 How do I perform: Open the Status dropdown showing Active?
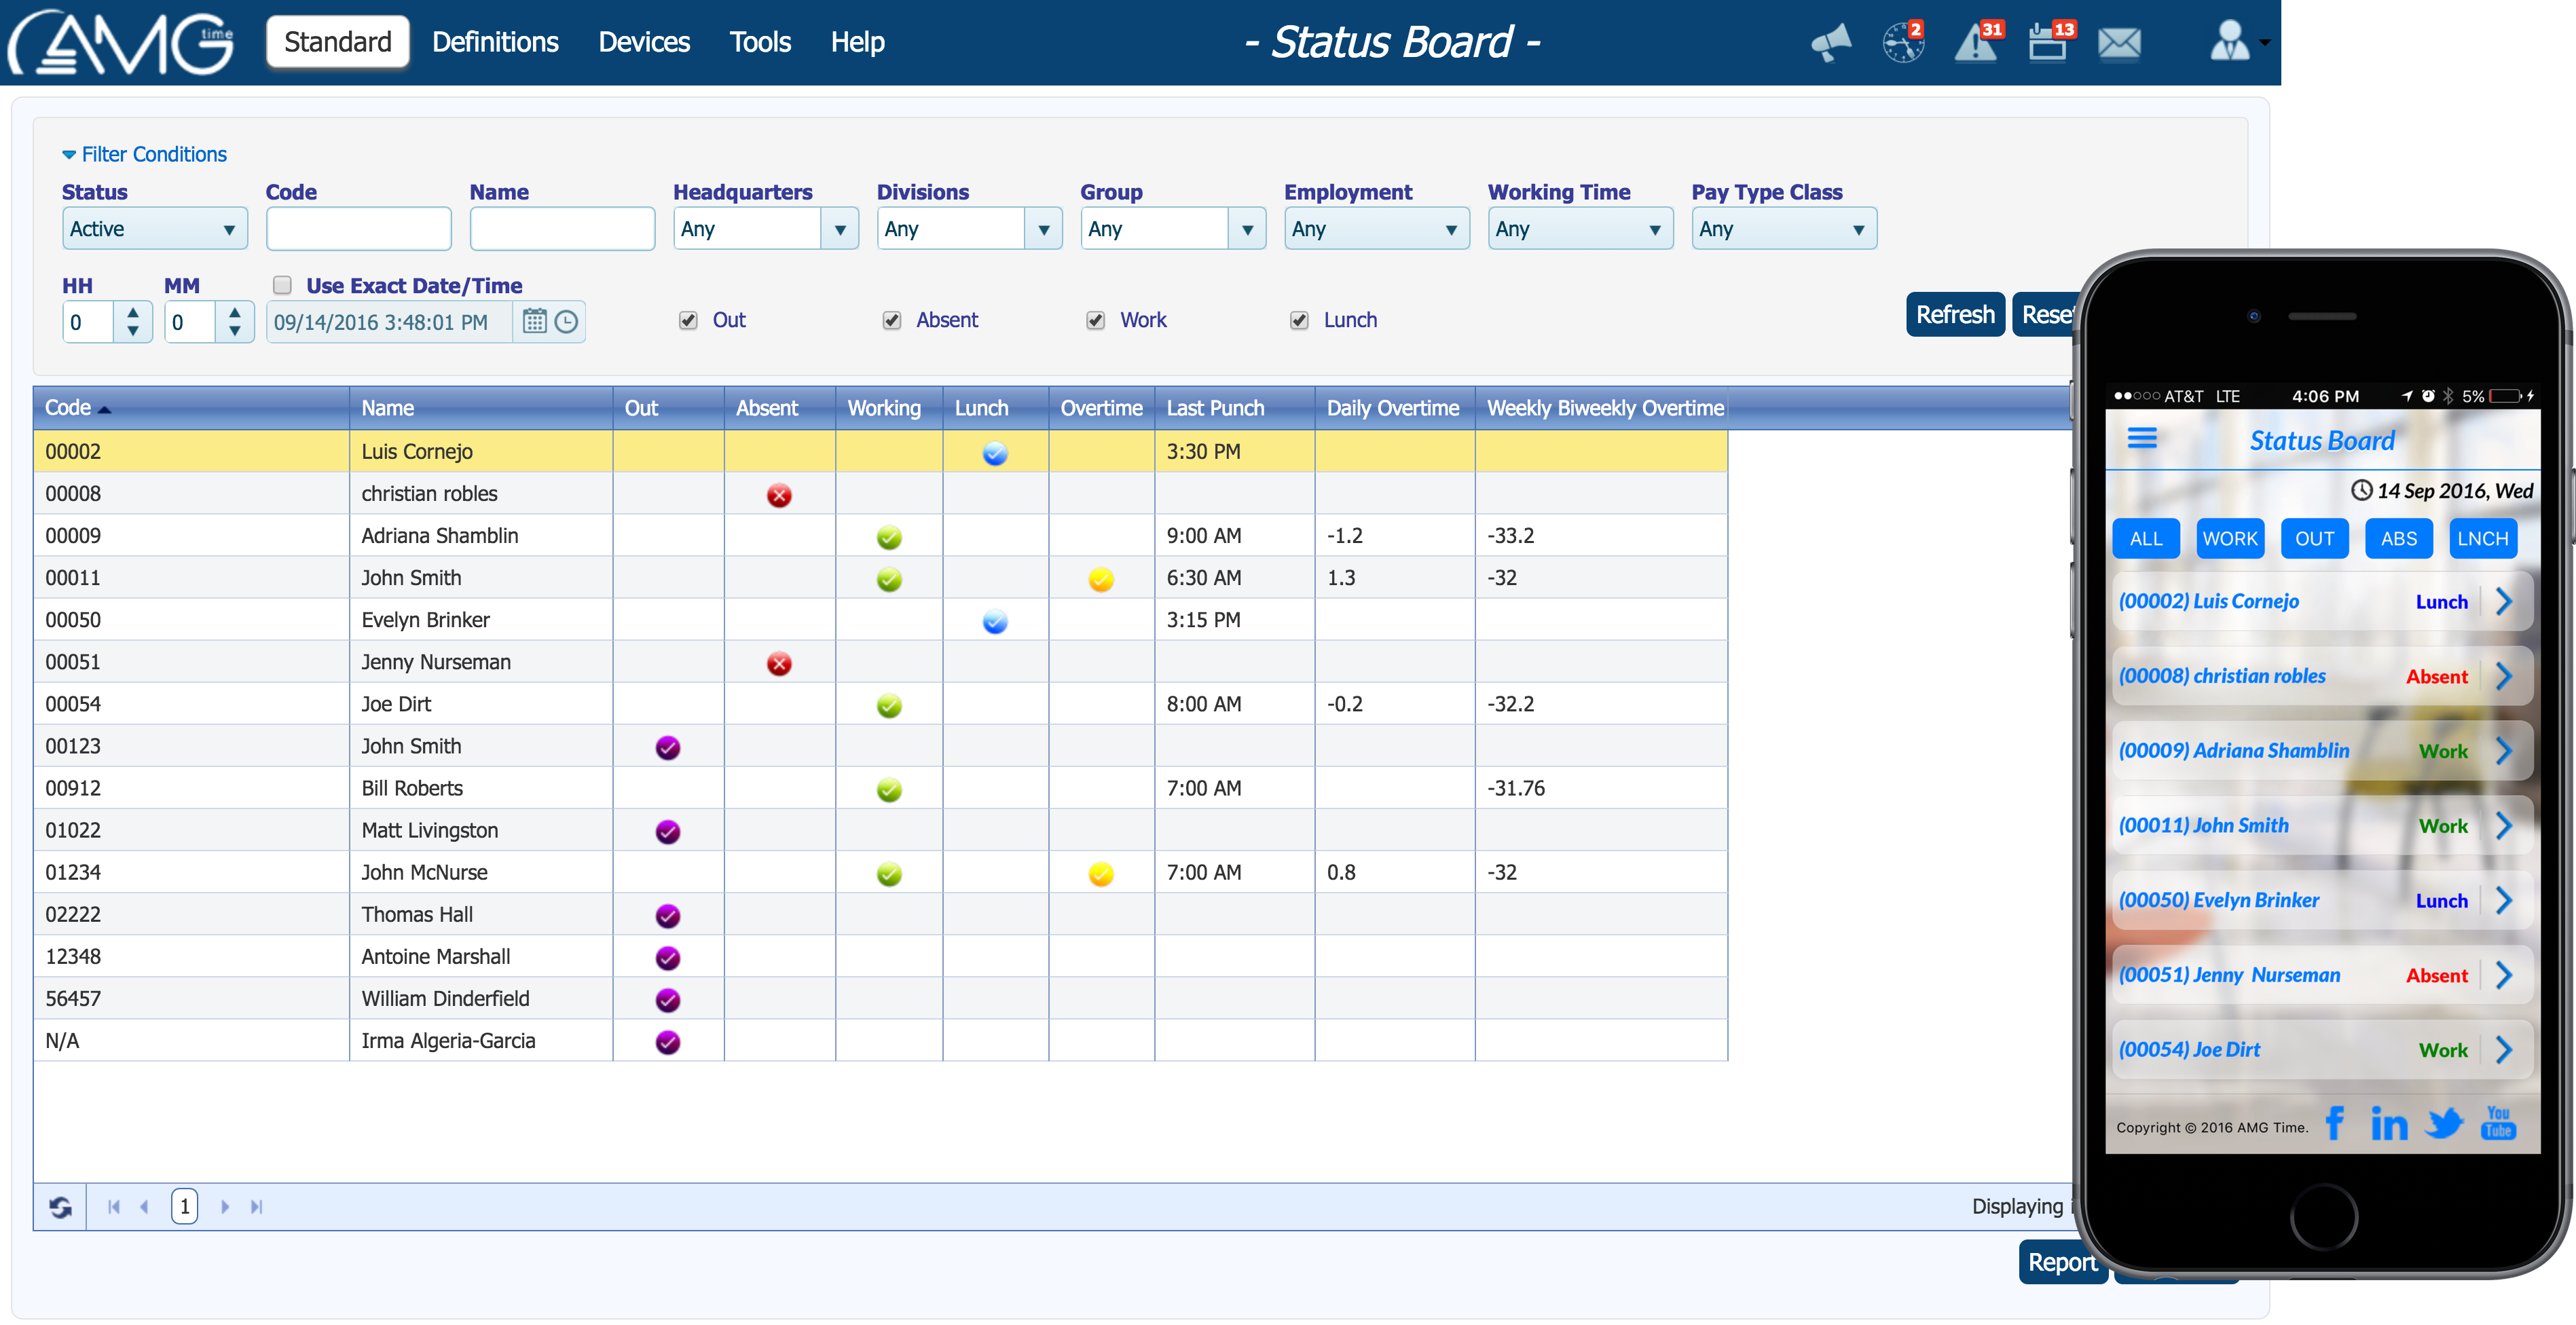click(154, 229)
